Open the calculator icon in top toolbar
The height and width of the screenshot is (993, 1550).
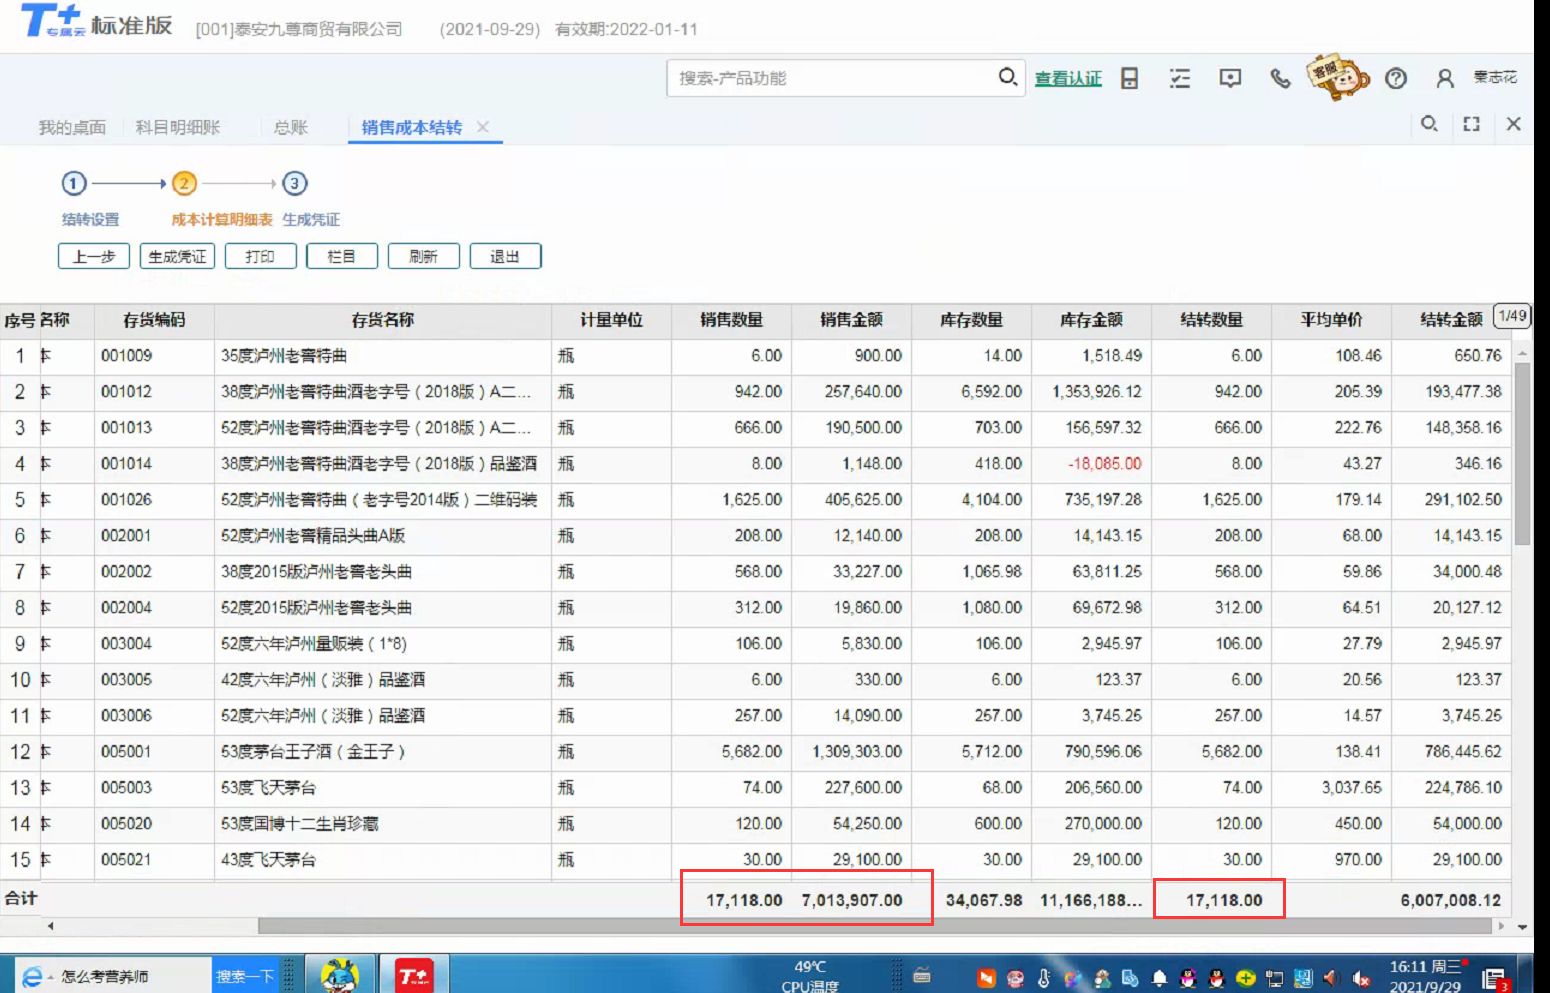pyautogui.click(x=1129, y=78)
